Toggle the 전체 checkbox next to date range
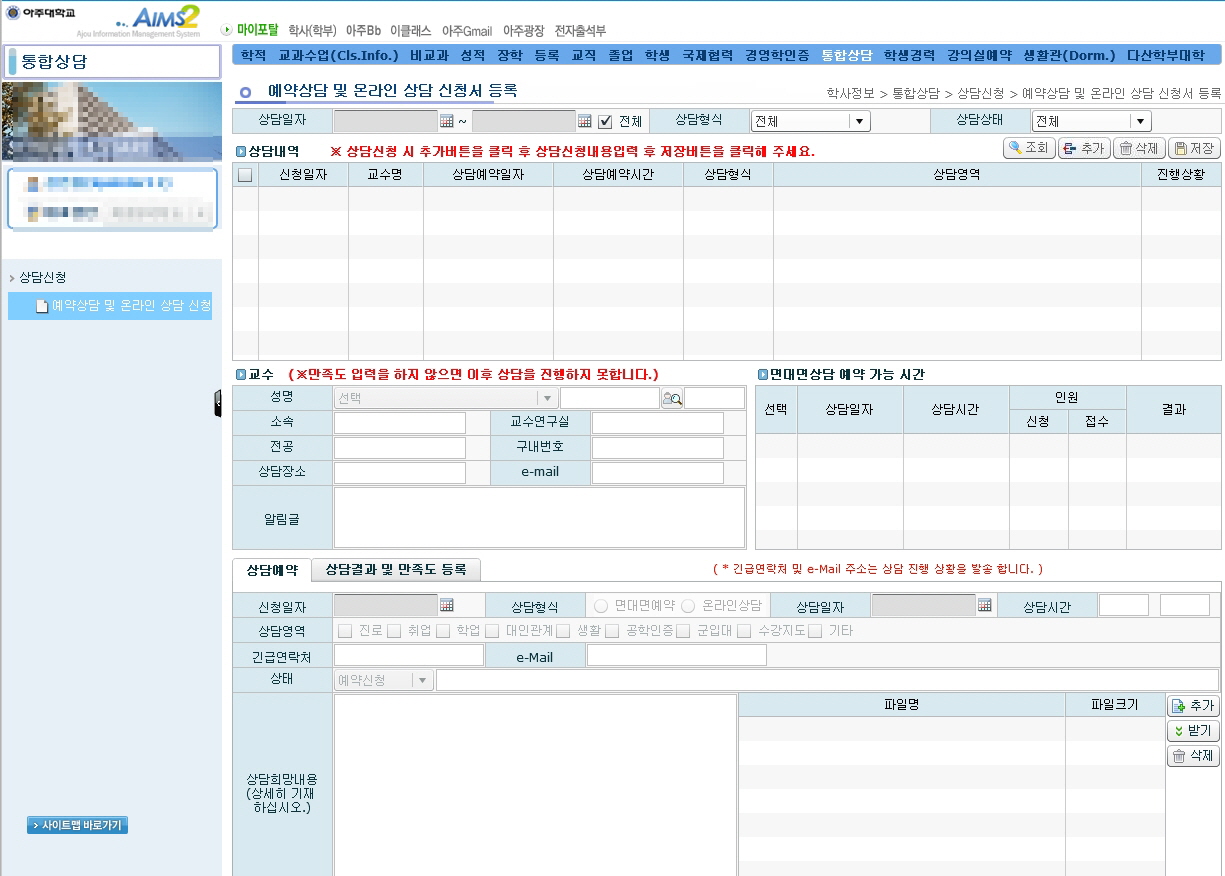The image size is (1225, 876). click(x=605, y=121)
